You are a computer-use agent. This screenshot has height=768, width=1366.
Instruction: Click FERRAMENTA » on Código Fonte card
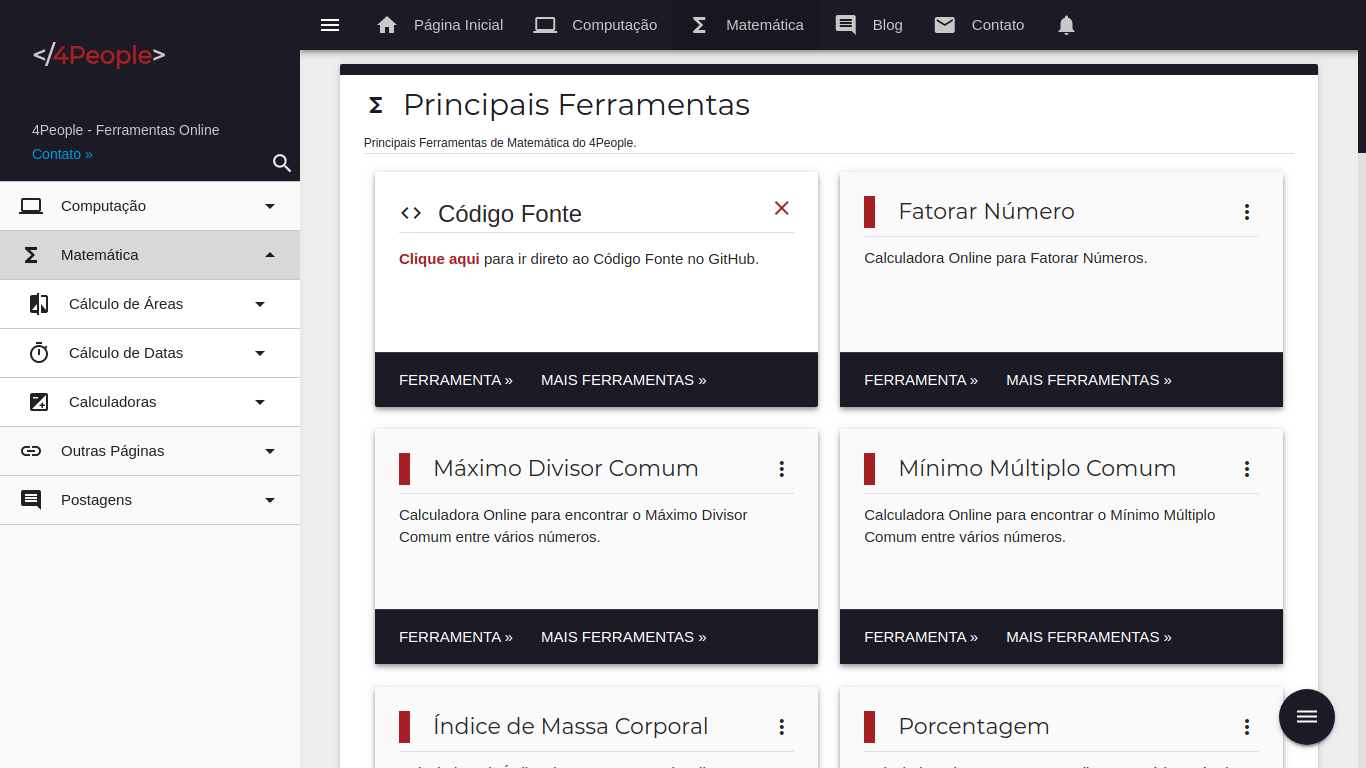456,380
